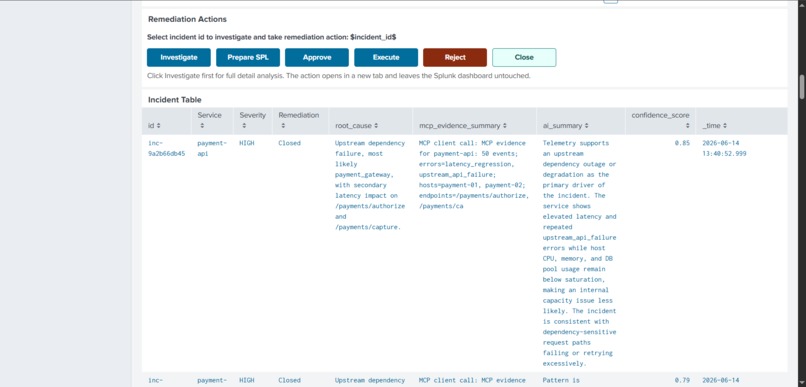
Task: Click the Investigate button
Action: [178, 58]
